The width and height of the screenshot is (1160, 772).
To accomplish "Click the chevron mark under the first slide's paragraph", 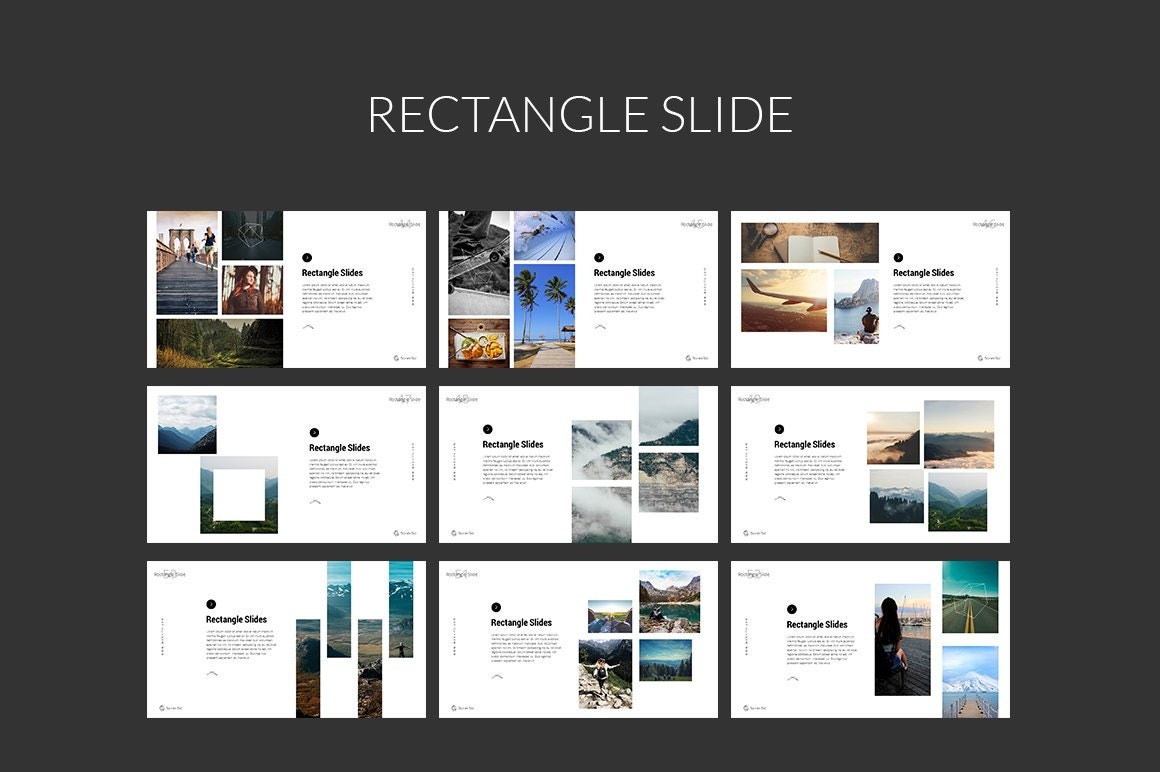I will [308, 327].
